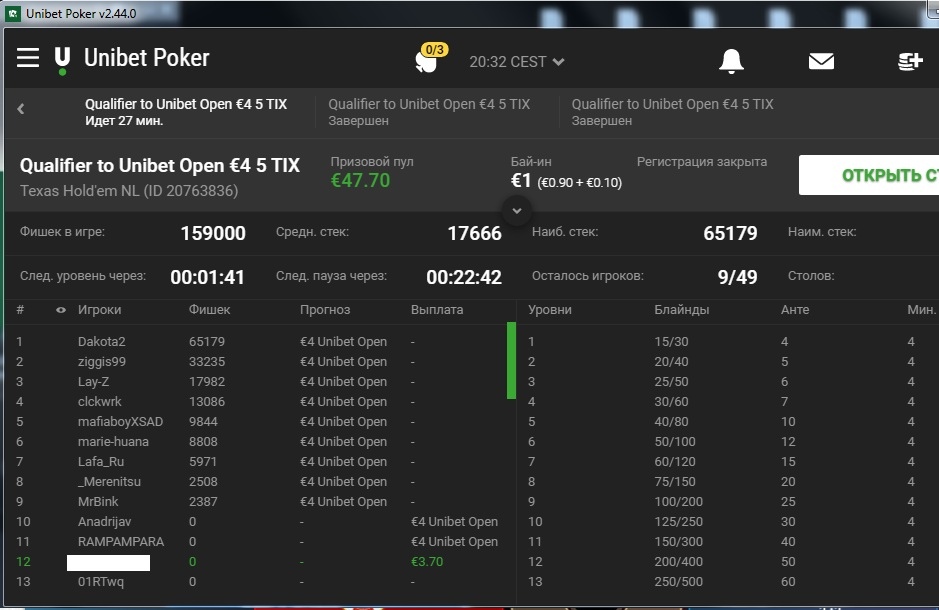Click the tournament title heading
The width and height of the screenshot is (939, 610).
(160, 166)
